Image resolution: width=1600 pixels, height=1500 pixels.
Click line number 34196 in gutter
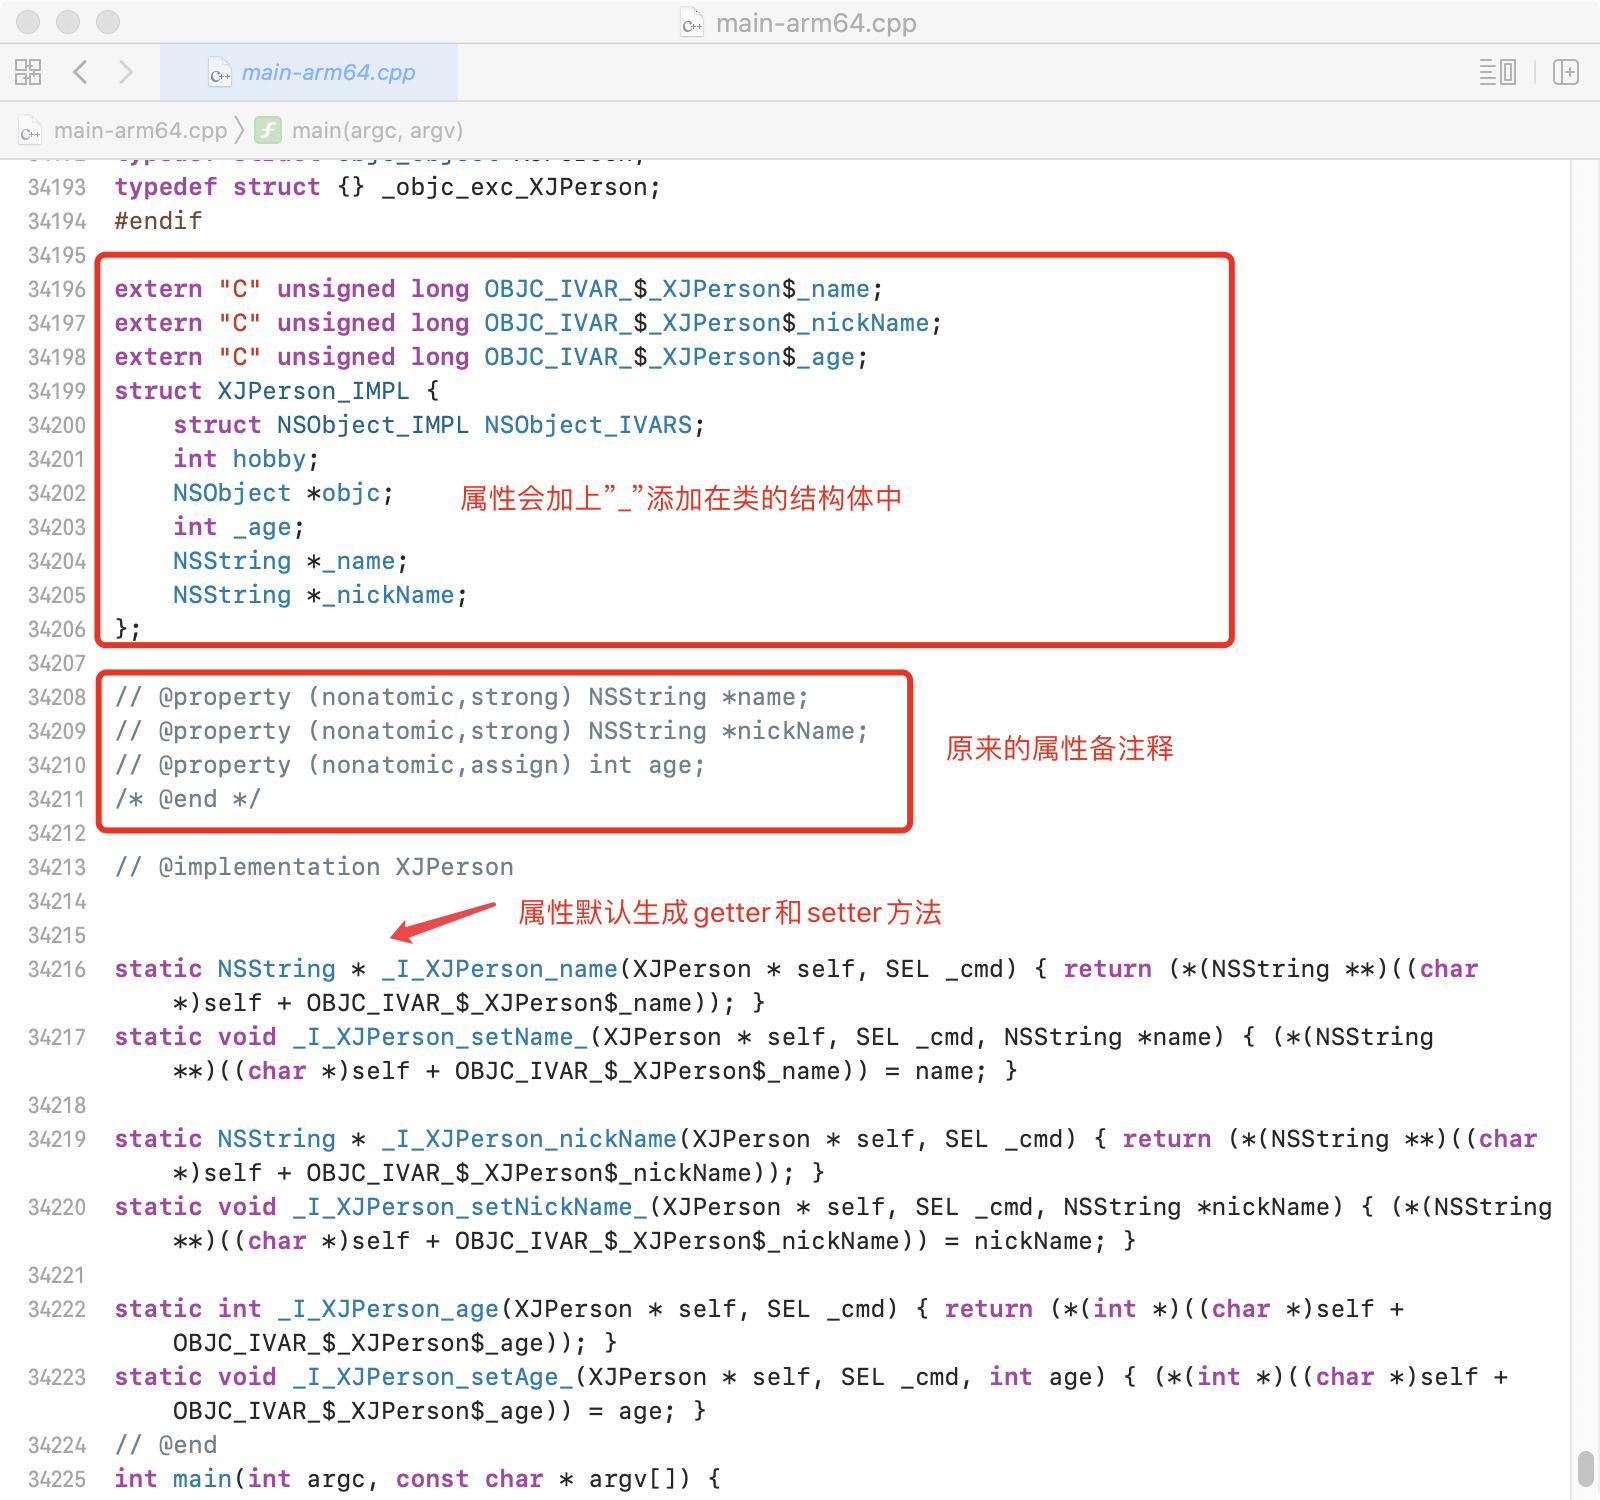(57, 290)
